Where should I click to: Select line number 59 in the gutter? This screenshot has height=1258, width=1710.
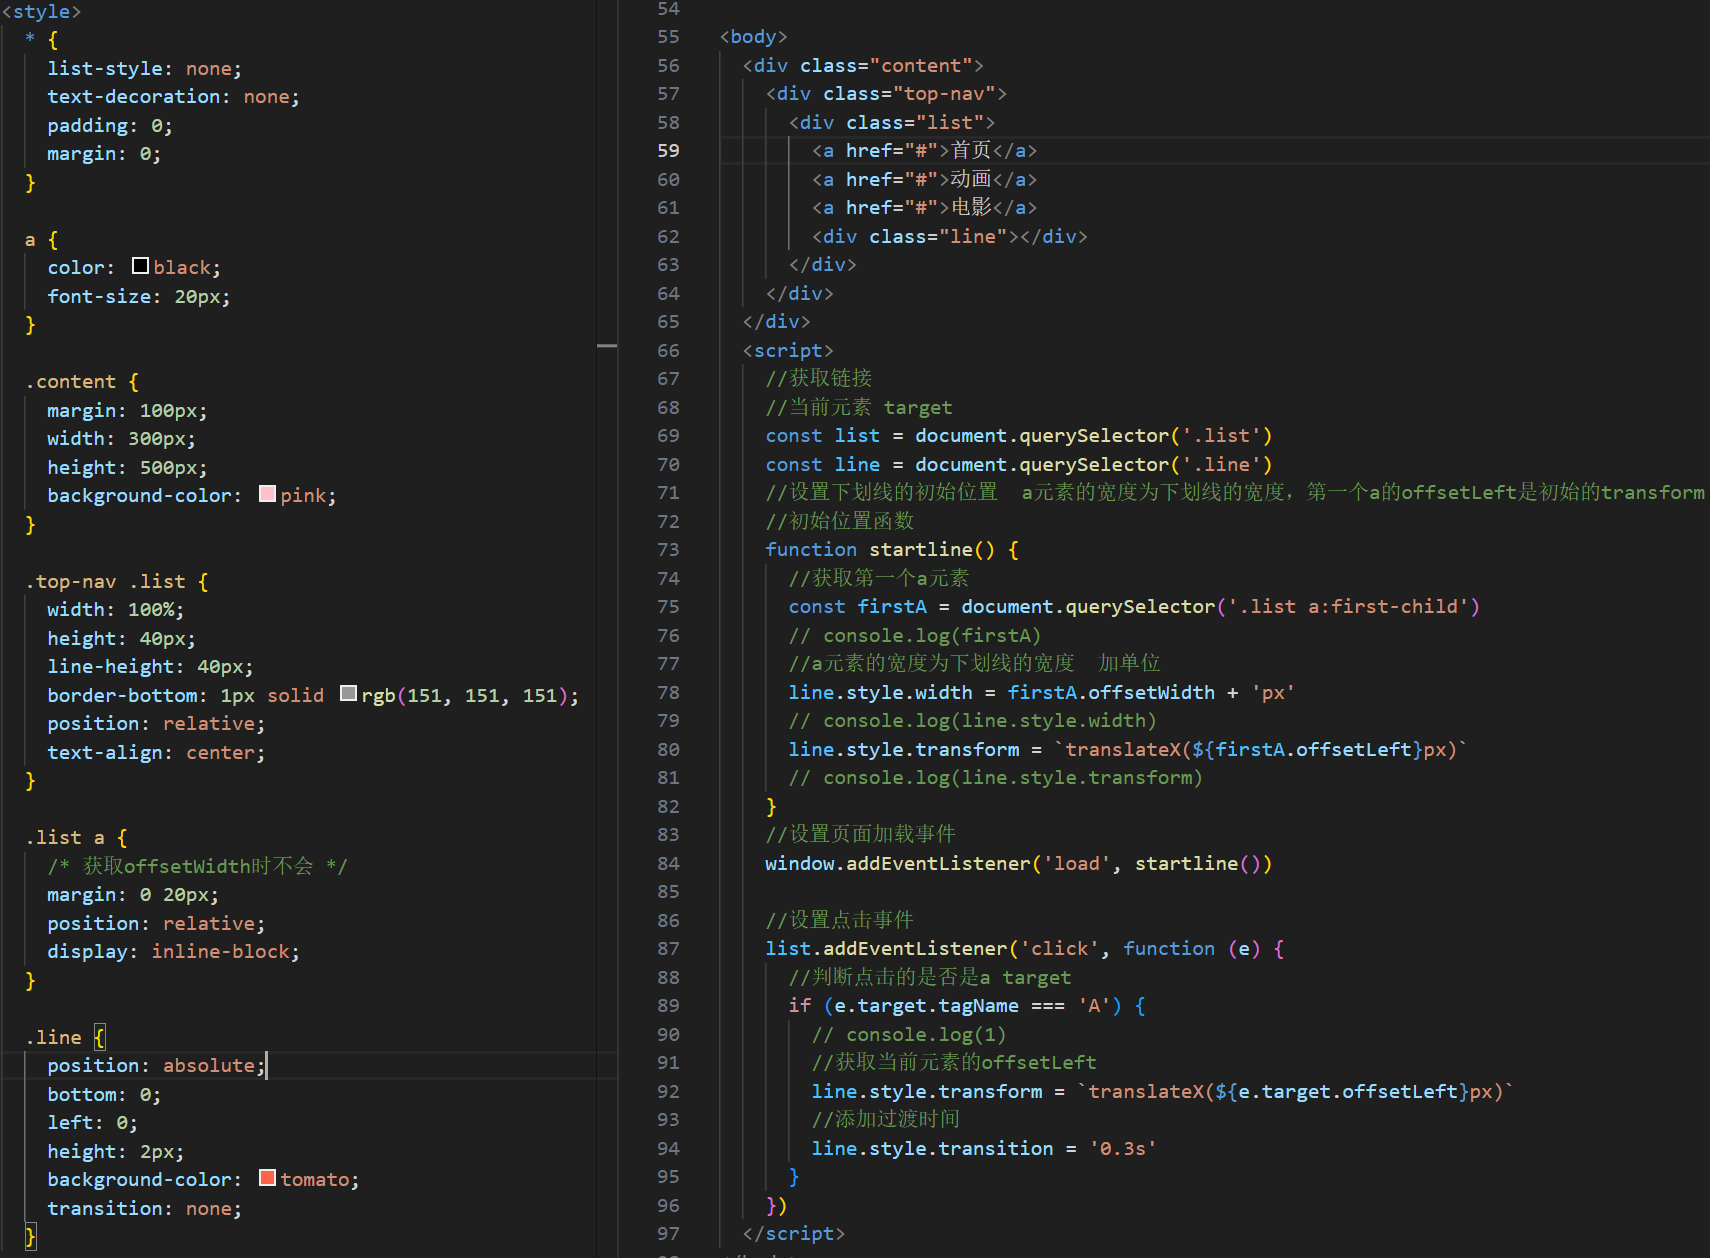pos(668,151)
